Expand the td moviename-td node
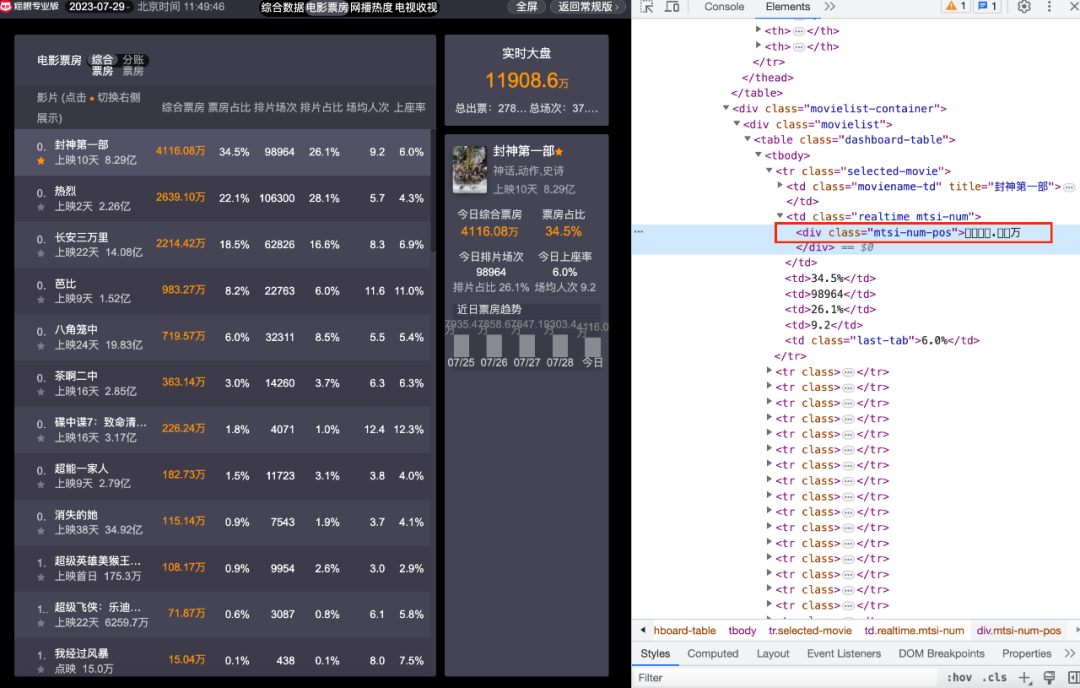This screenshot has height=688, width=1080. tap(780, 185)
